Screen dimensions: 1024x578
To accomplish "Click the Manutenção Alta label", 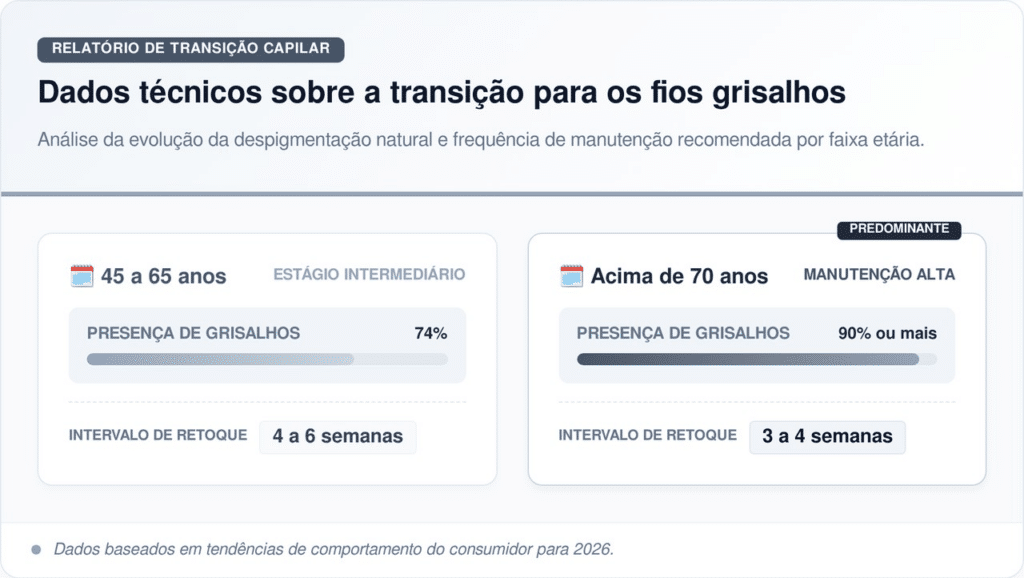I will coord(879,275).
